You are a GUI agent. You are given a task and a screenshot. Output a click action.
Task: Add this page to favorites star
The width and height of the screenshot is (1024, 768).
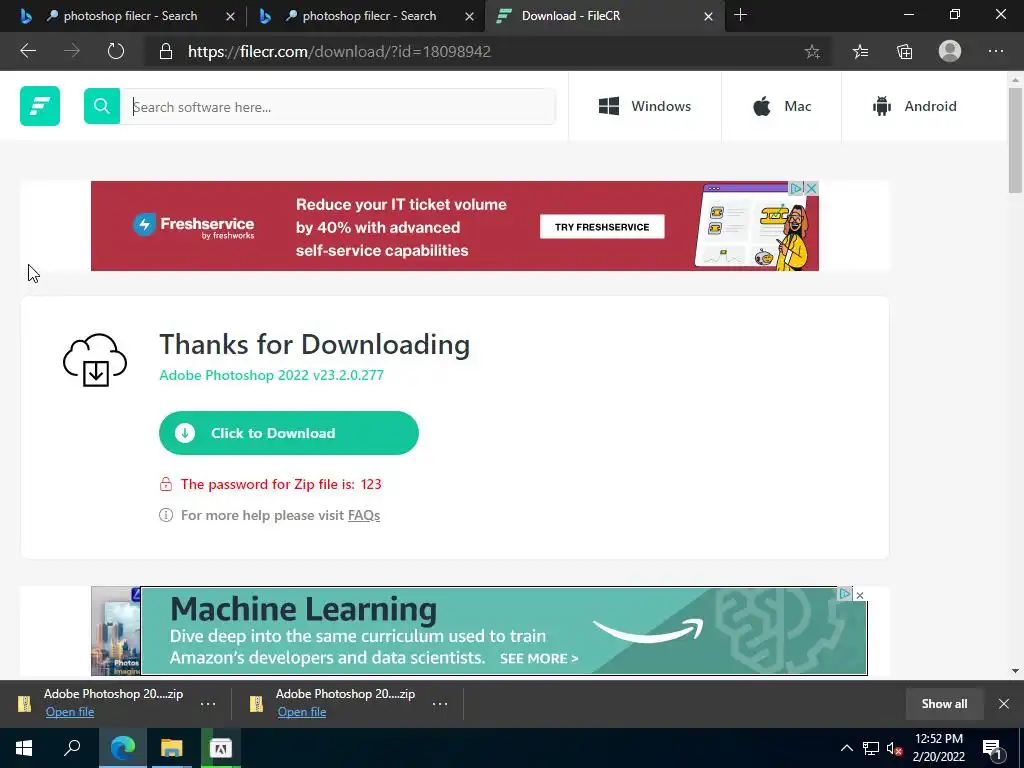pos(812,52)
